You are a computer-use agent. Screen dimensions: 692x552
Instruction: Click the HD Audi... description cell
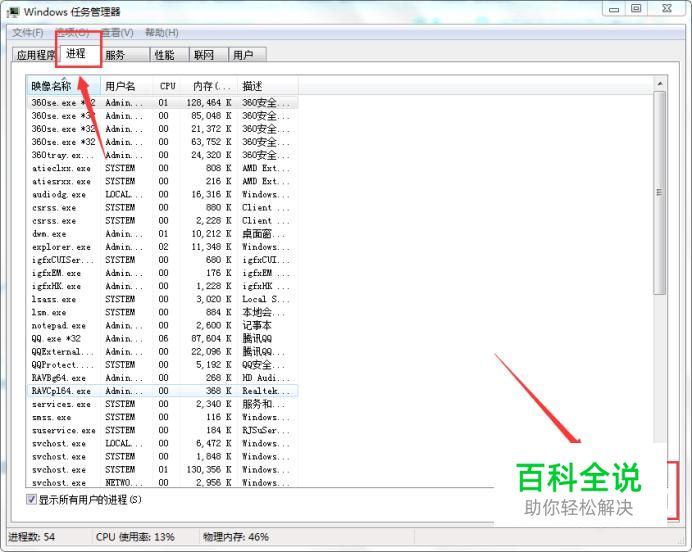coord(266,378)
